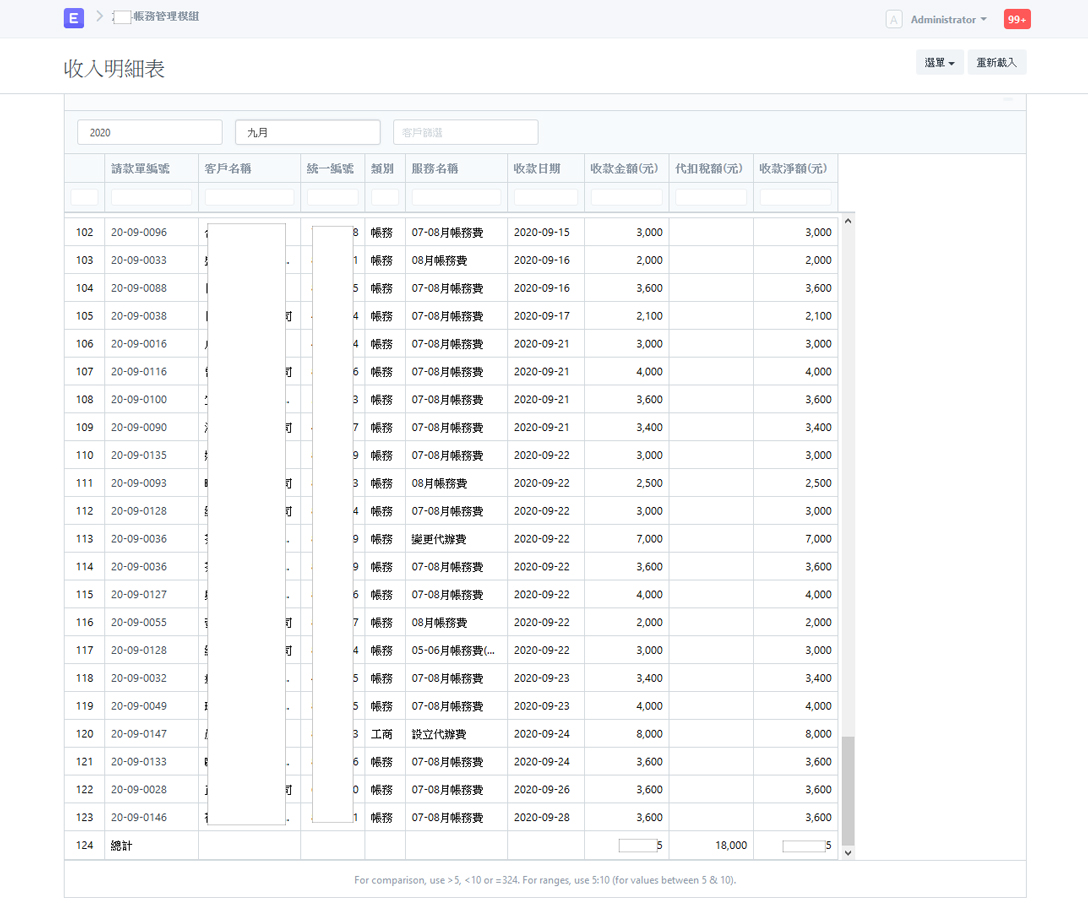Focus the 2020 year filter field
Viewport: 1088px width, 911px height.
click(x=149, y=132)
